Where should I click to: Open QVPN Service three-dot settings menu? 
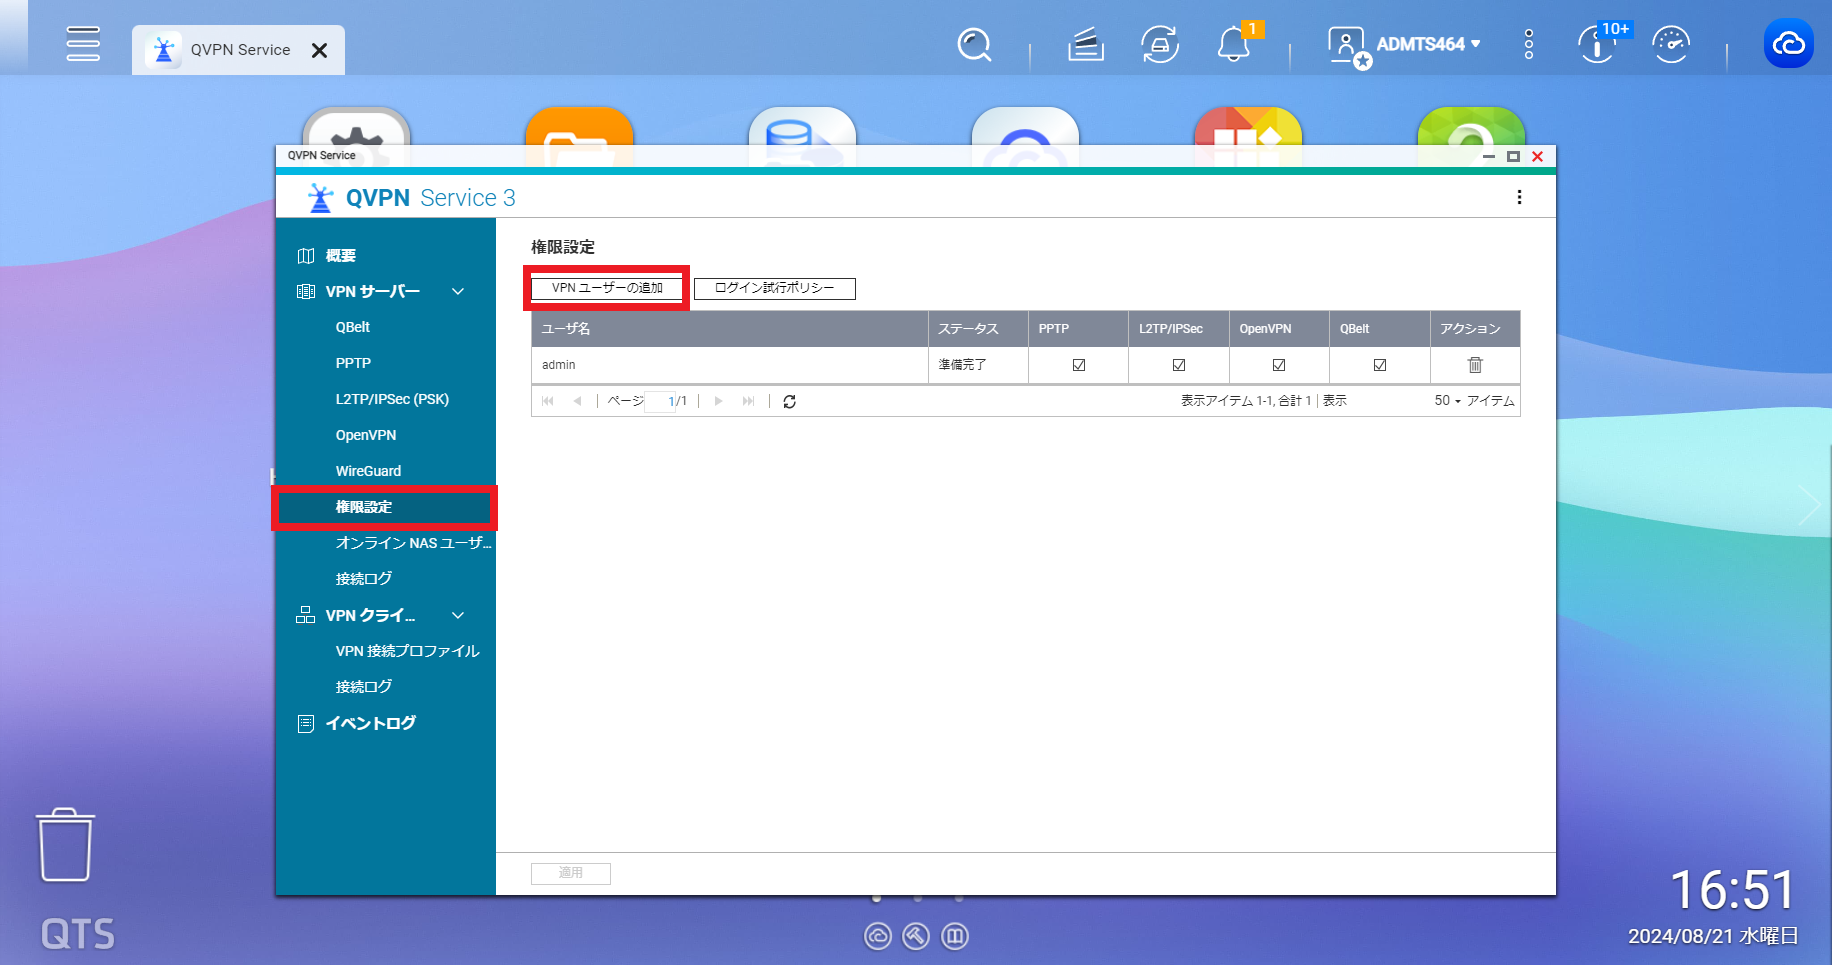pyautogui.click(x=1519, y=197)
